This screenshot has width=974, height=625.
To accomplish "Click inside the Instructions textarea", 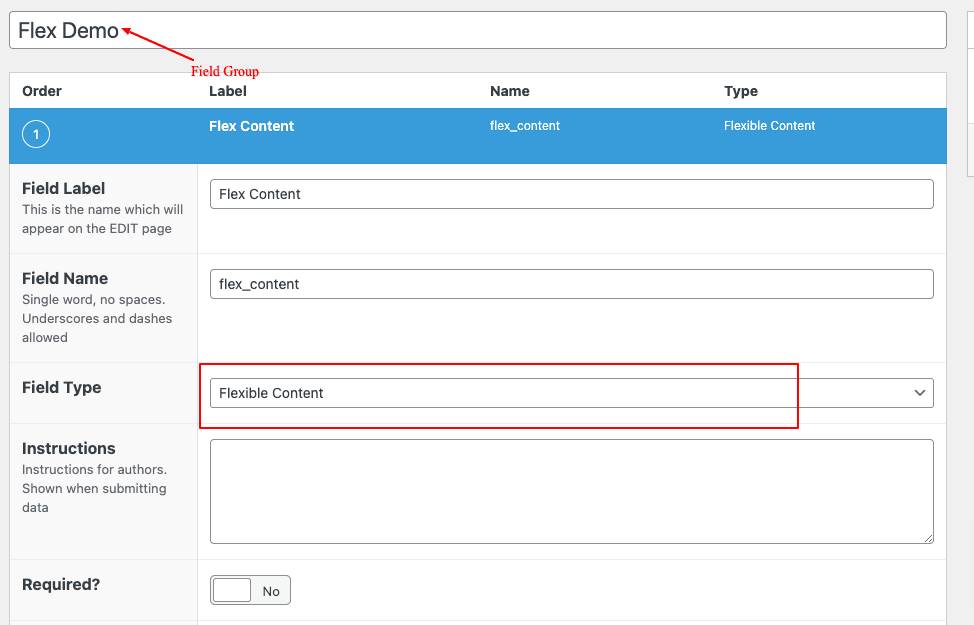I will (x=571, y=491).
